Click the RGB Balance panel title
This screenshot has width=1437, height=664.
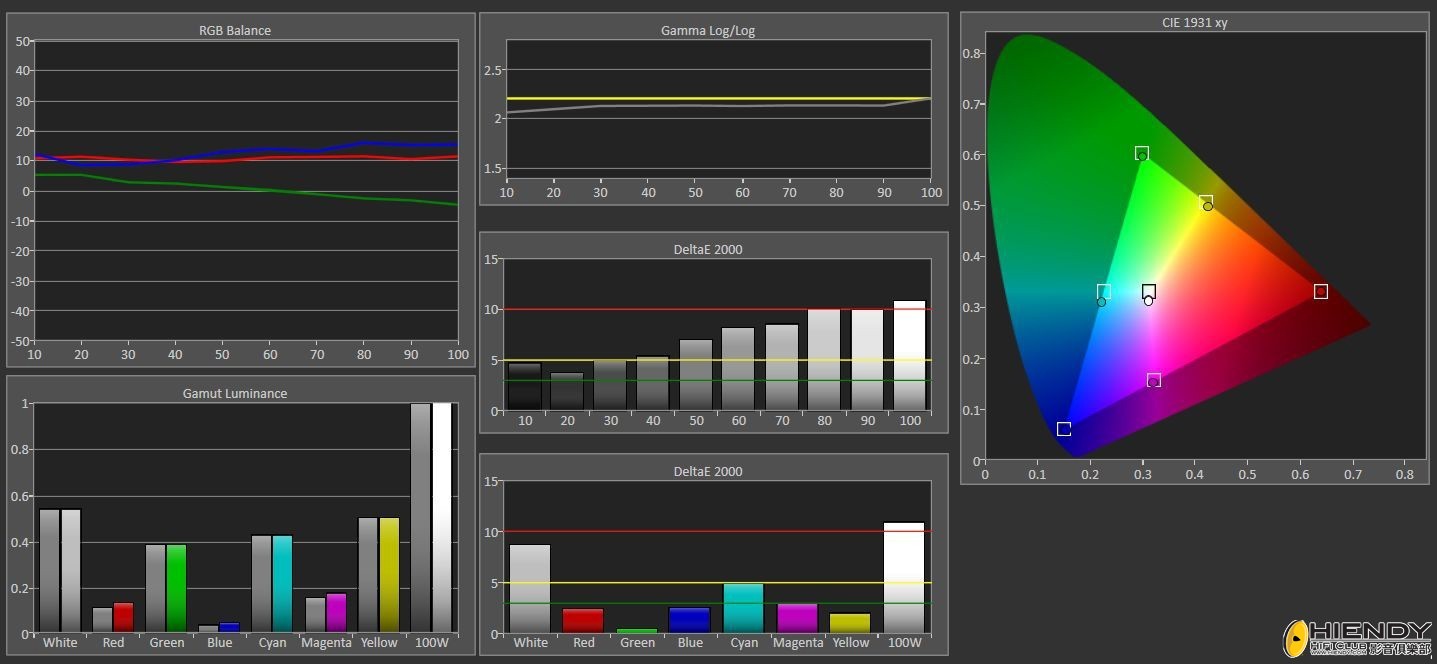[x=235, y=30]
